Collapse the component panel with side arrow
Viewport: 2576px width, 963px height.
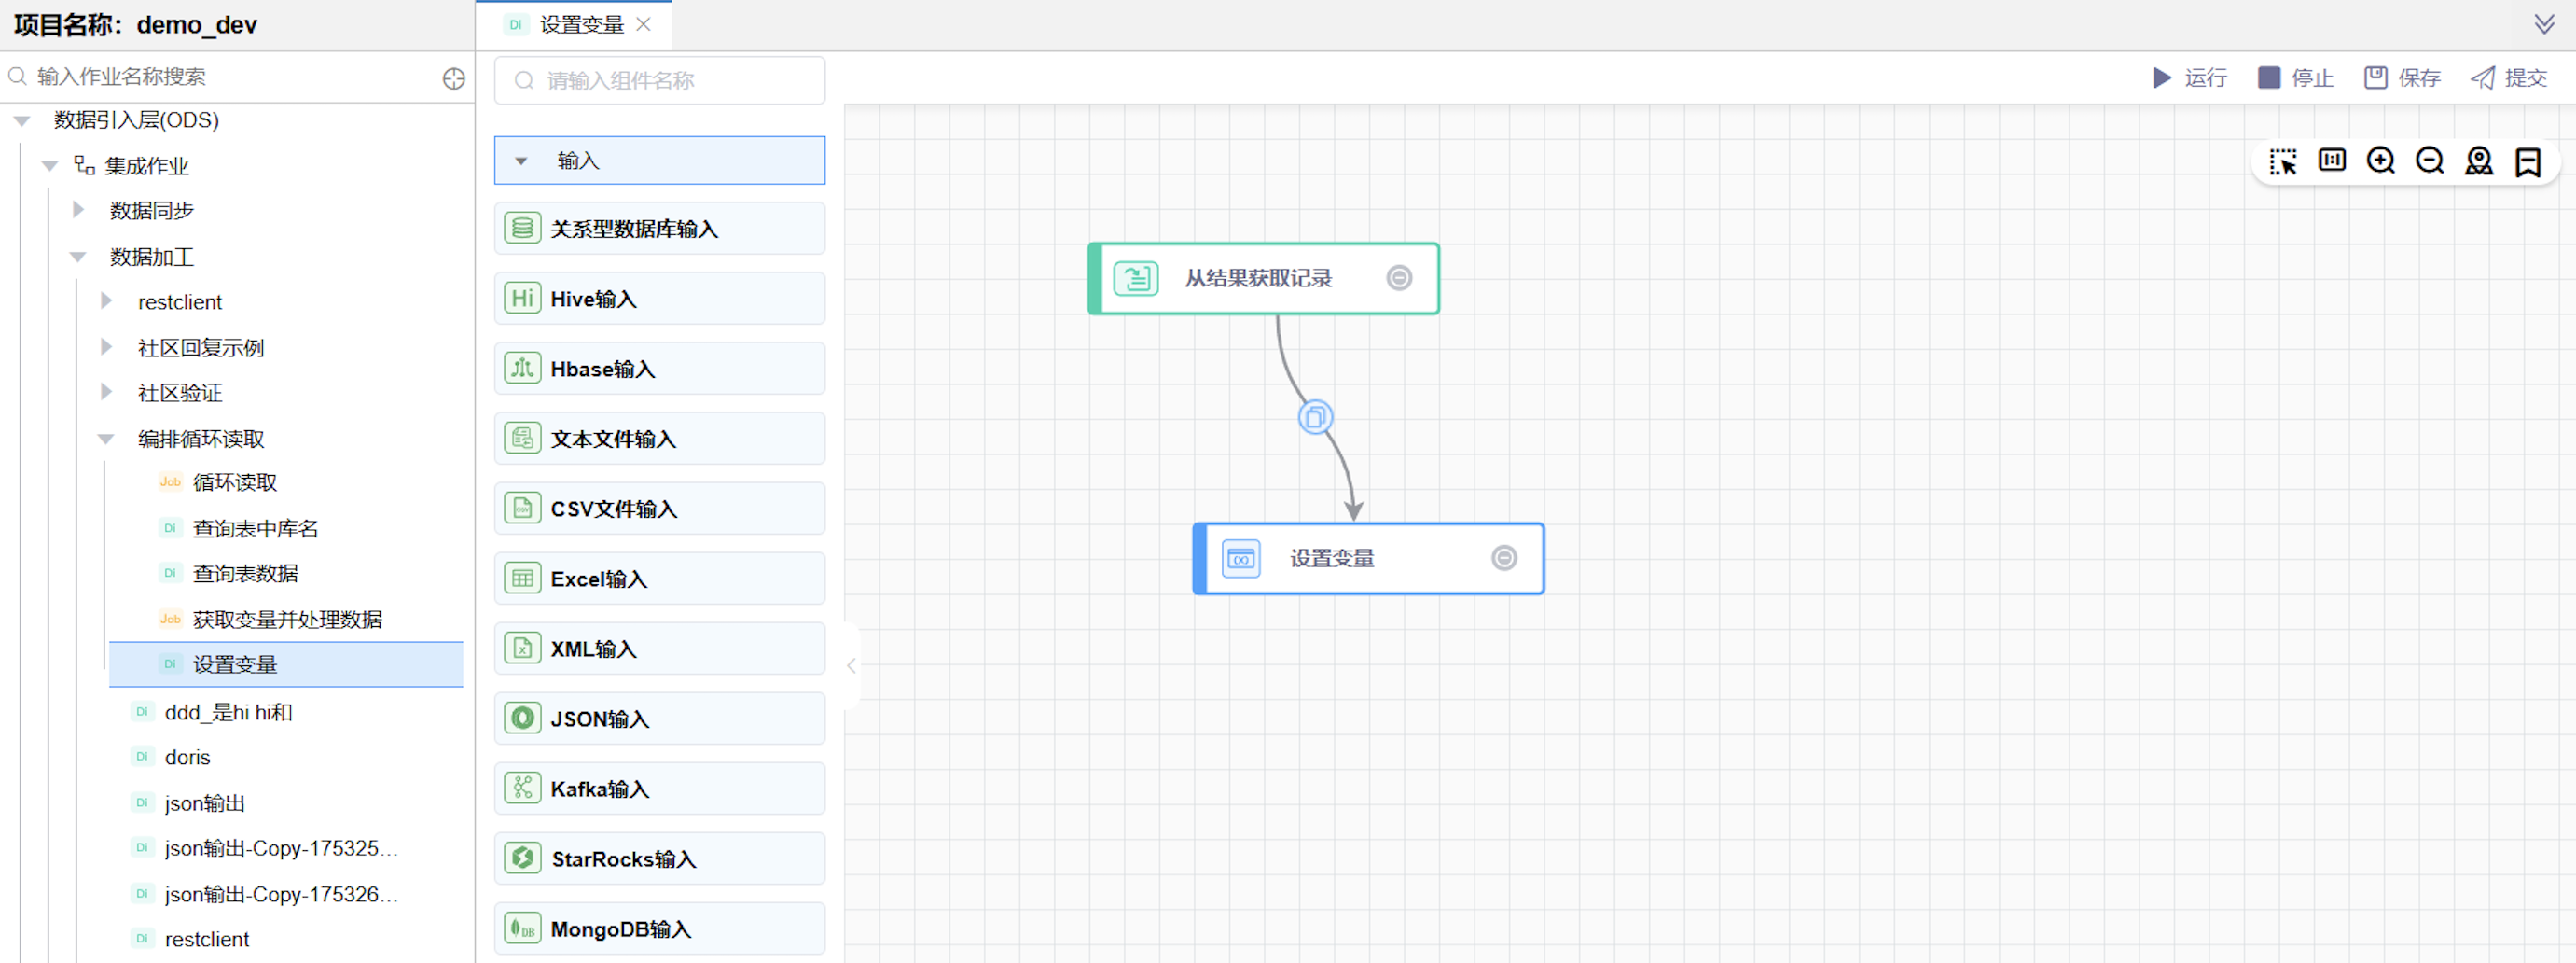[851, 666]
